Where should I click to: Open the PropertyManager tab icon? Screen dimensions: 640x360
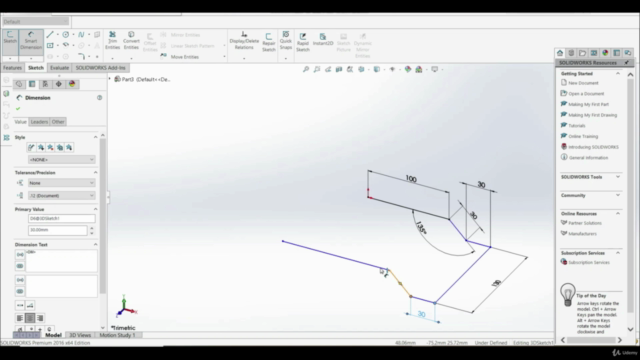[x=32, y=84]
